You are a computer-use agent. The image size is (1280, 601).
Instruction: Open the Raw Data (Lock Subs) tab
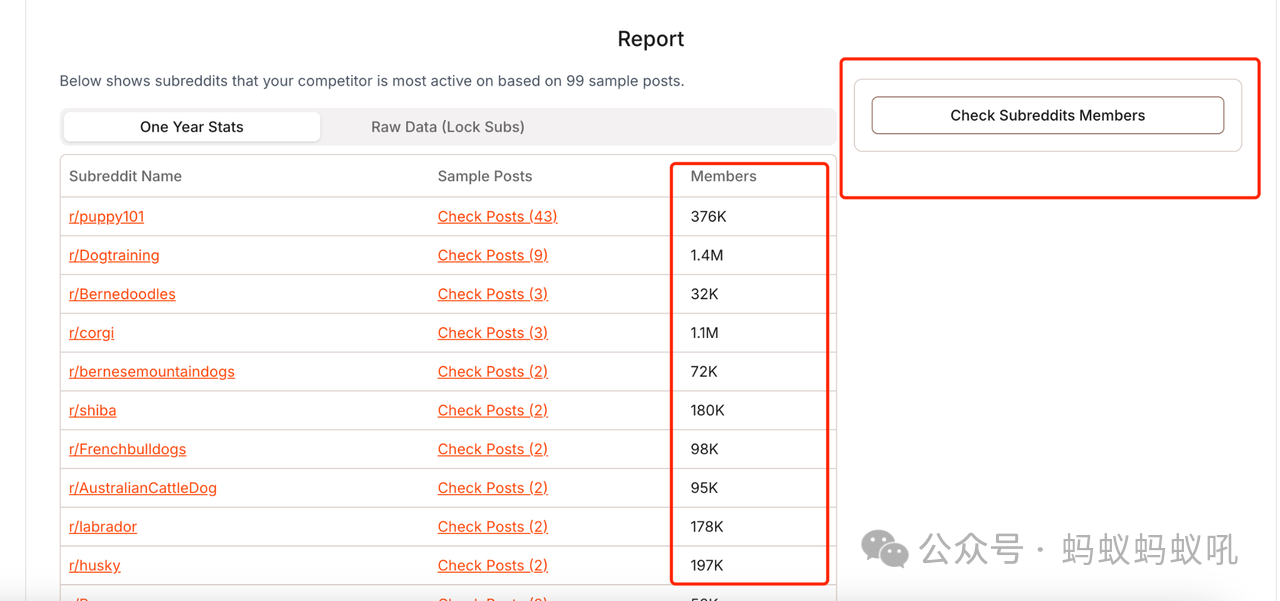(x=447, y=127)
